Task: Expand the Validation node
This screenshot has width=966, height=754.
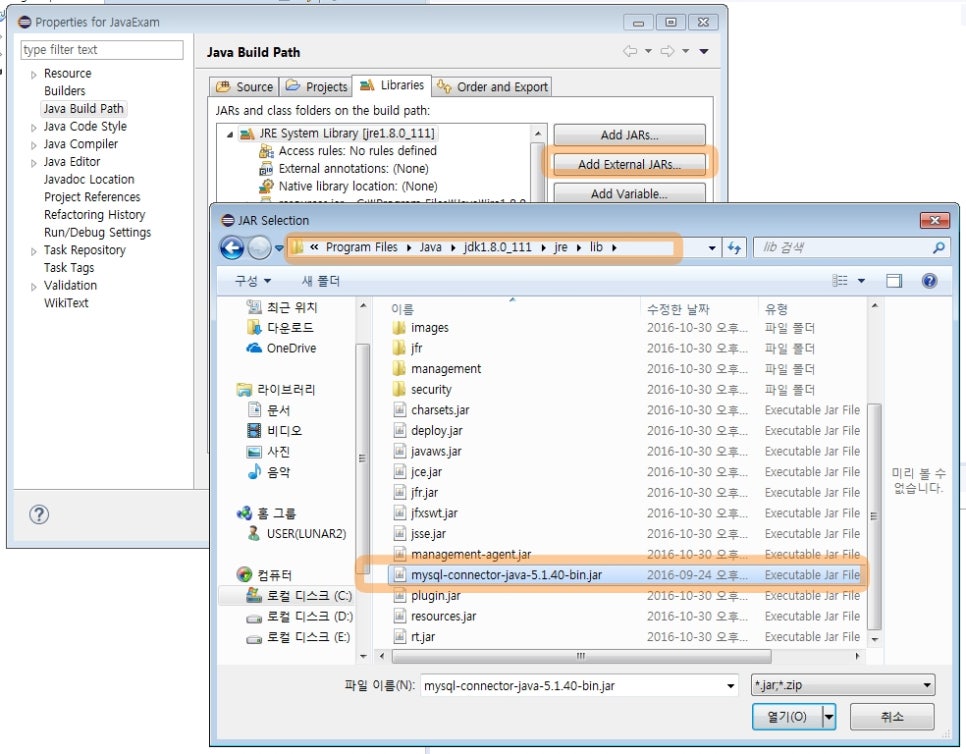Action: 34,286
